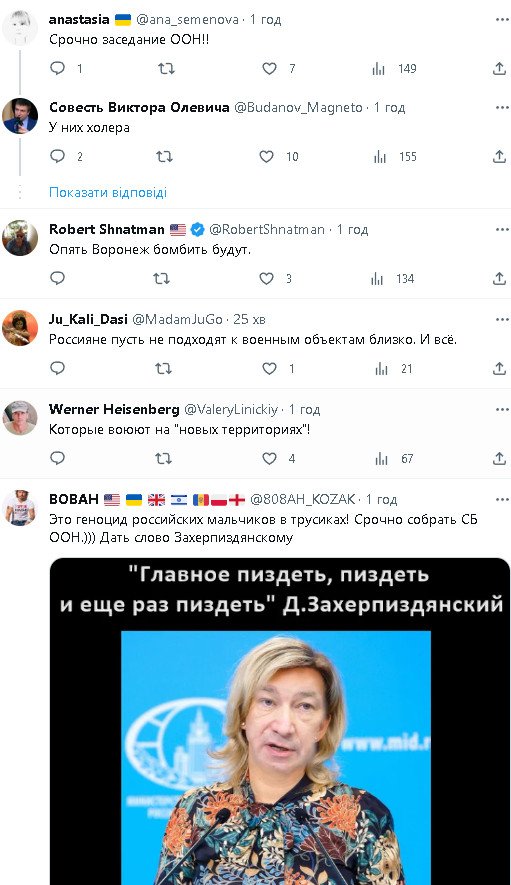Viewport: 511px width, 885px height.
Task: Like the 'У них холера' tweet
Action: (x=267, y=156)
